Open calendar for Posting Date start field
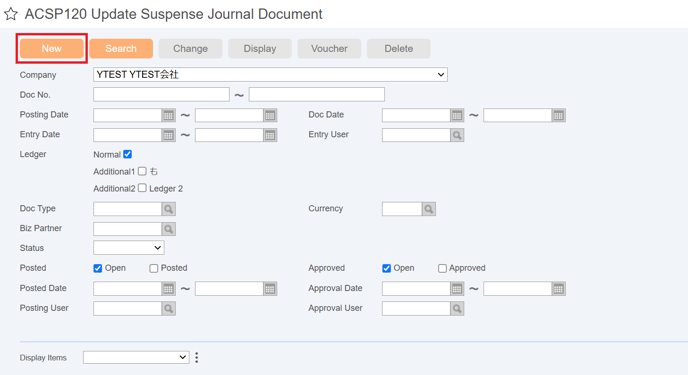 [168, 115]
